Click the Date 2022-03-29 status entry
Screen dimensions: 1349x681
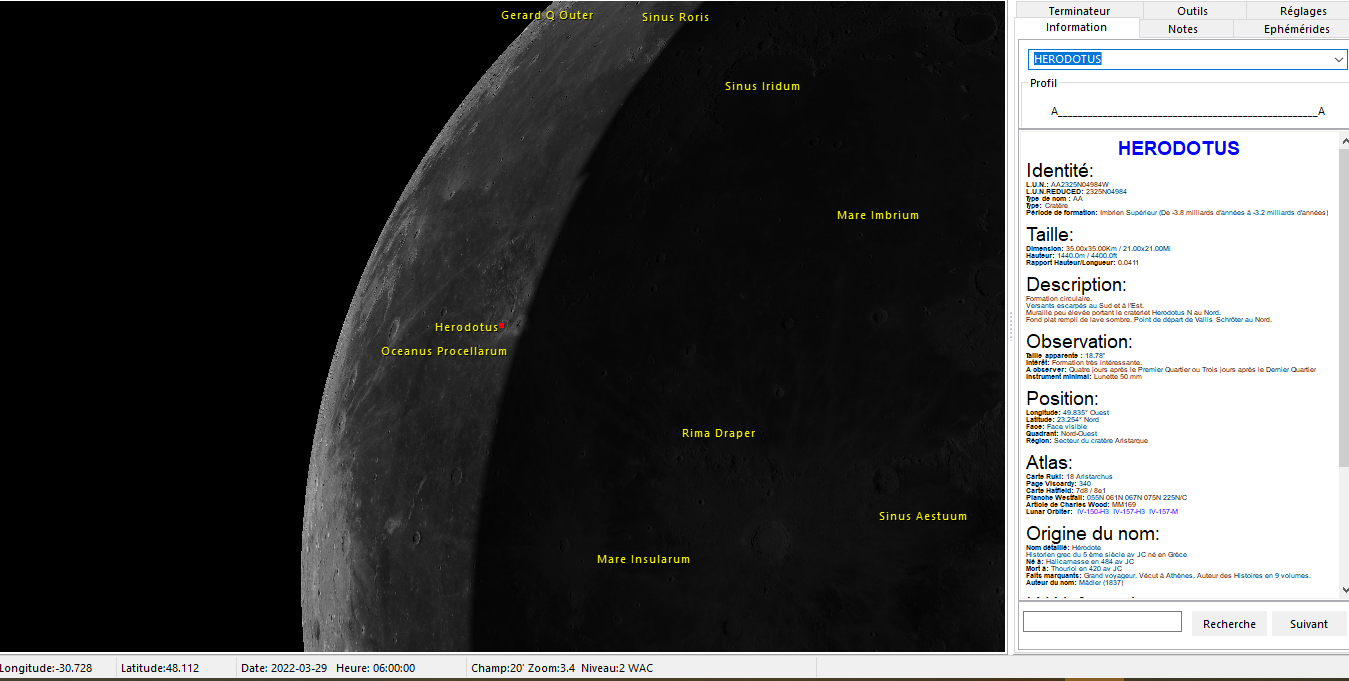(283, 668)
